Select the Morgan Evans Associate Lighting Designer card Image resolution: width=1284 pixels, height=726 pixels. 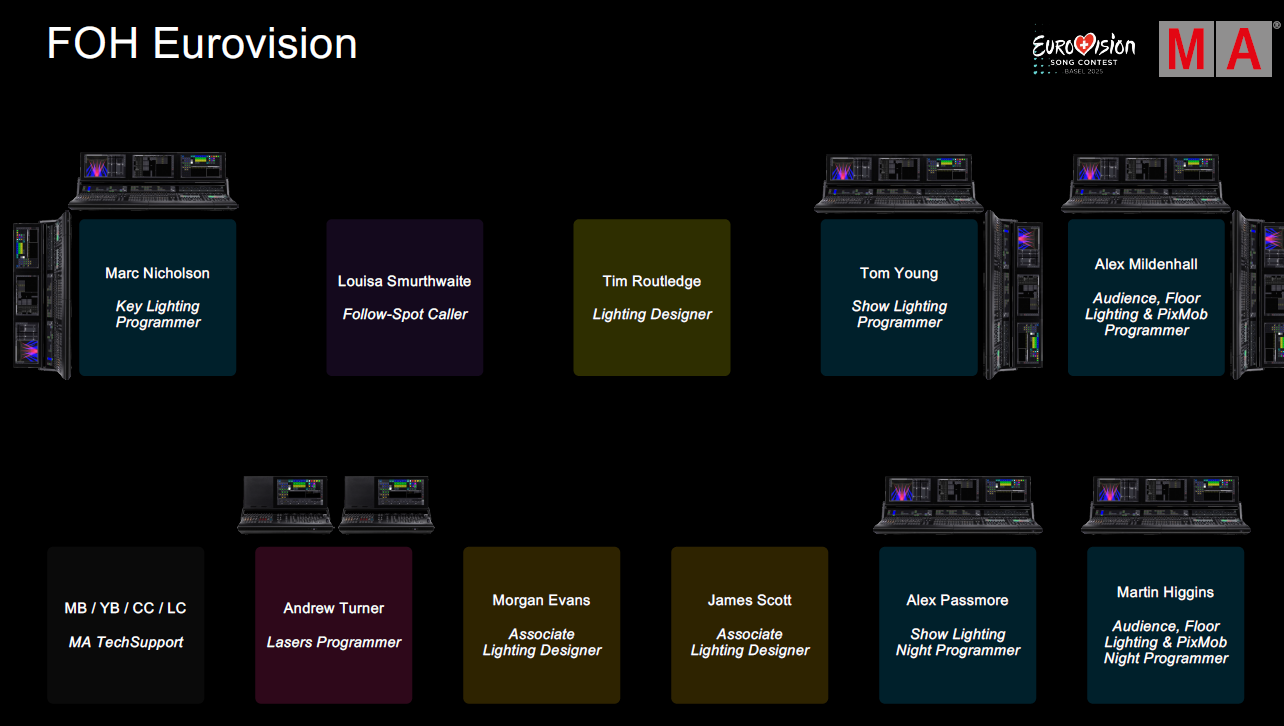pos(542,625)
